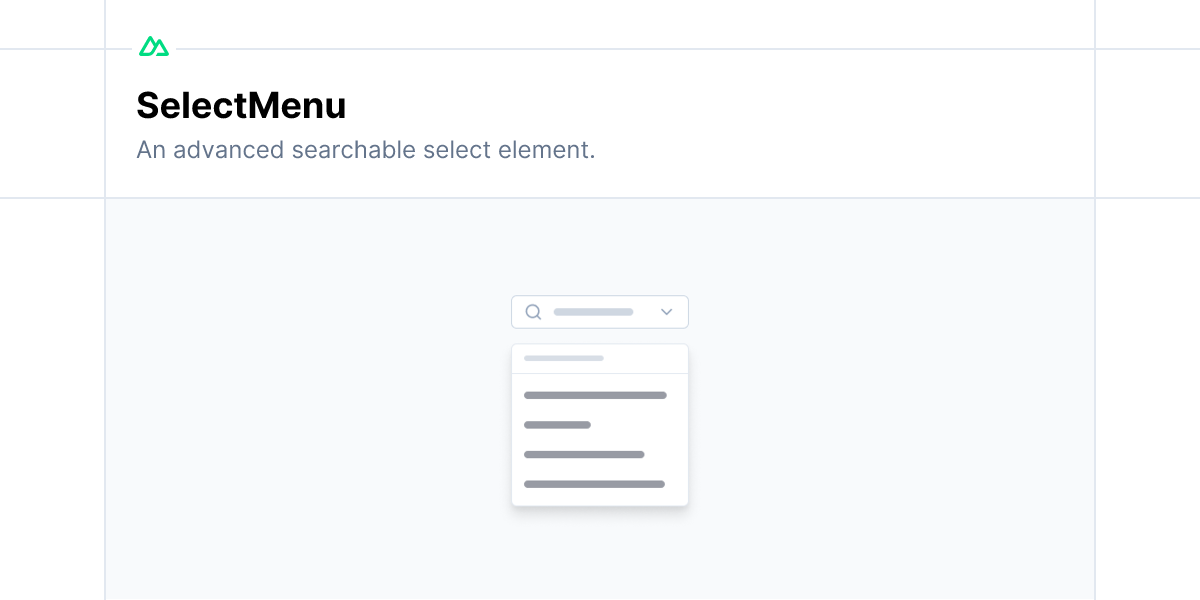
Task: Select the last option in the dropdown list
Action: point(594,484)
